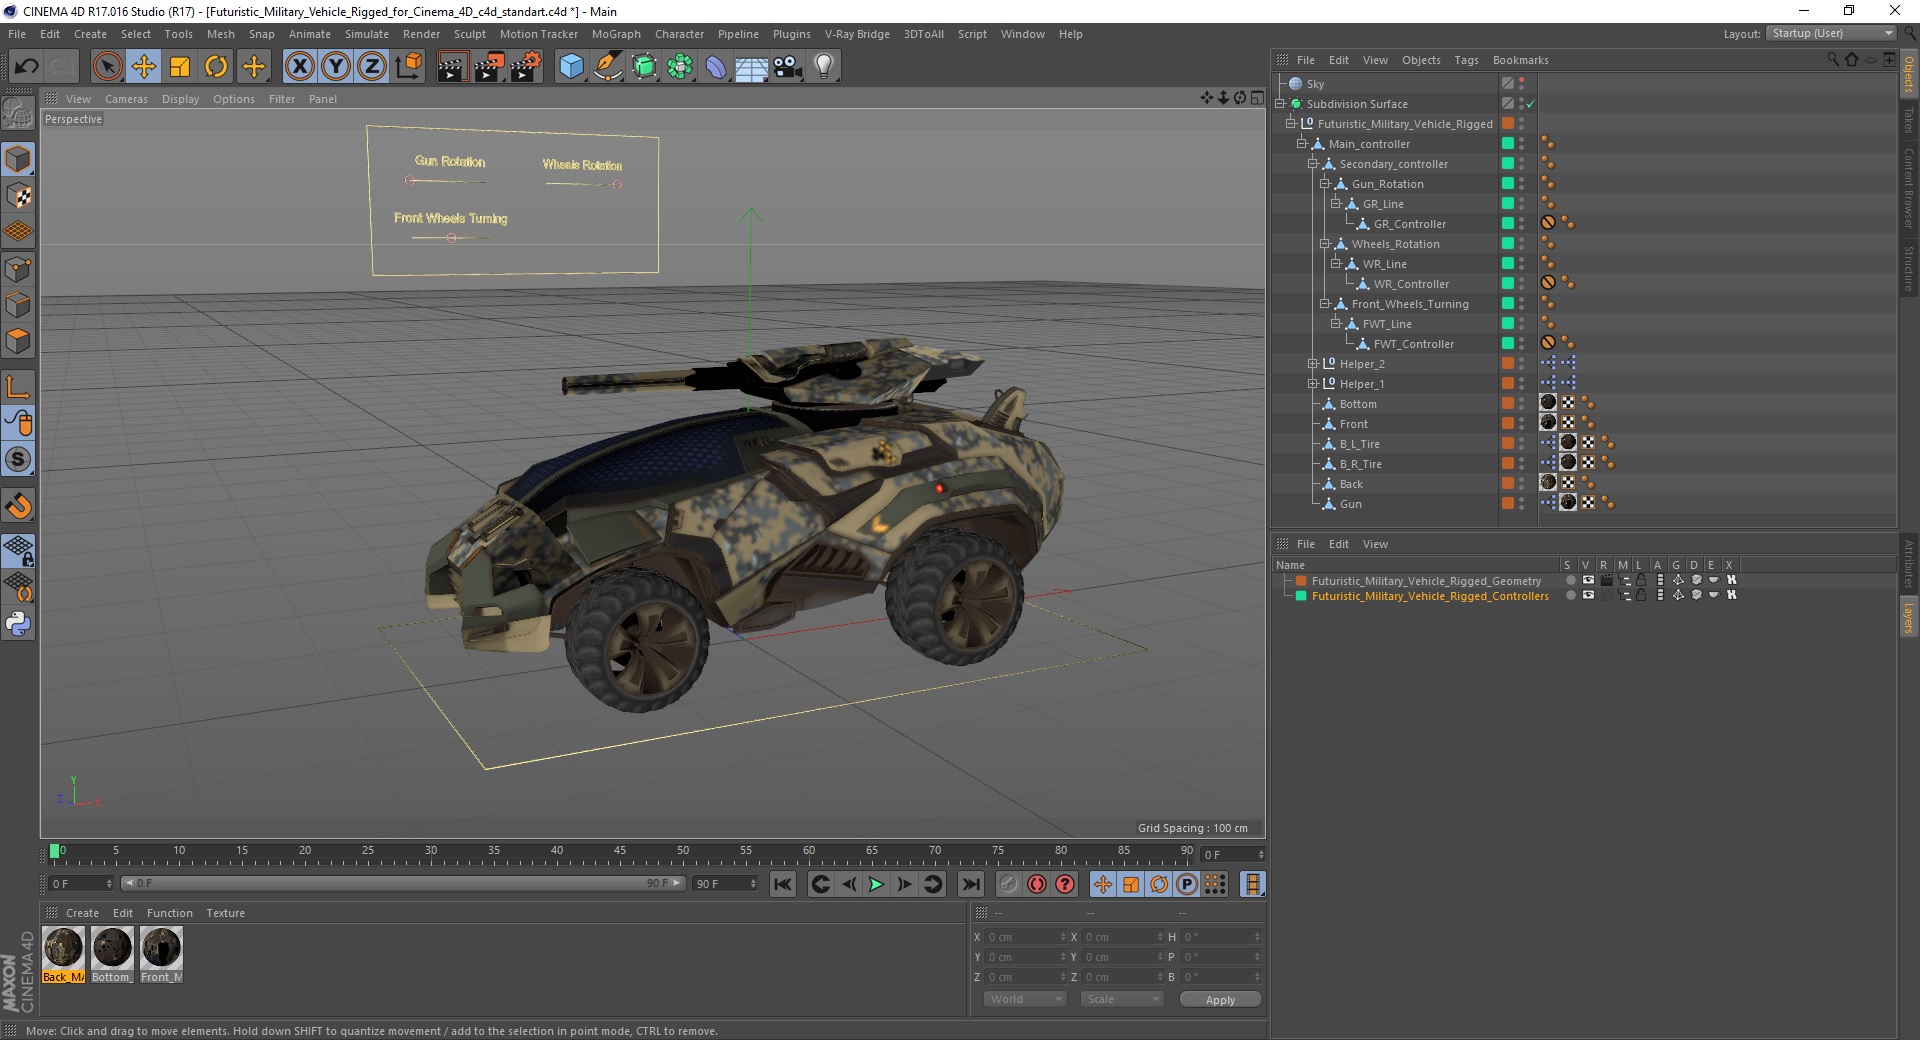Click Apply button in coordinates panel

point(1220,999)
